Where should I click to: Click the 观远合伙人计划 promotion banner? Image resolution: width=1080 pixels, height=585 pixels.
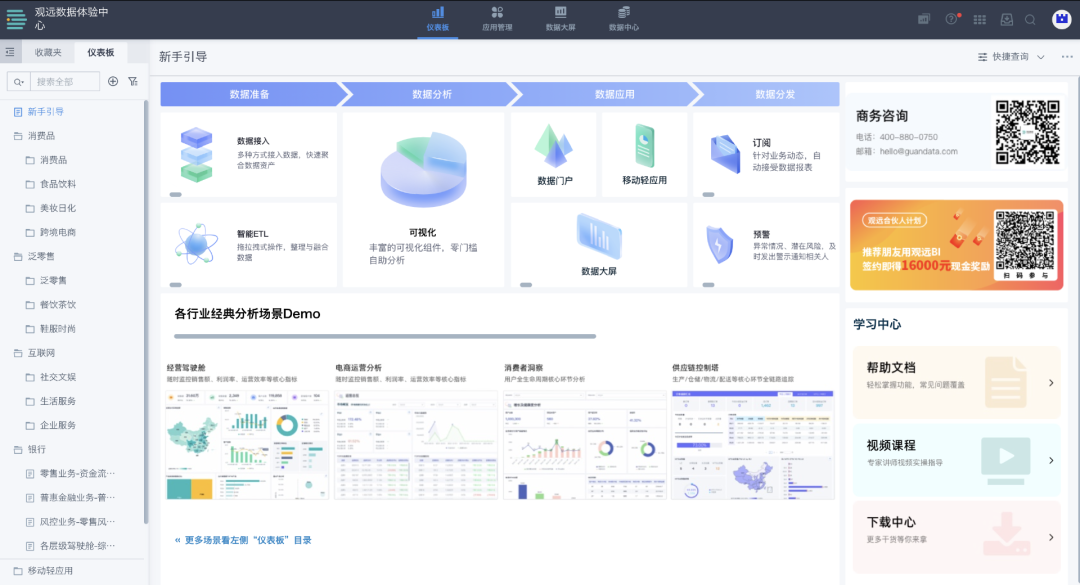pos(957,245)
